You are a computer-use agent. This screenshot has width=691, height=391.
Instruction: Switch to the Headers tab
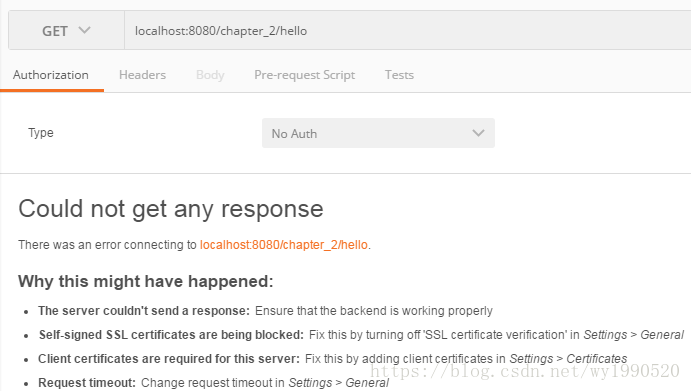tap(142, 75)
